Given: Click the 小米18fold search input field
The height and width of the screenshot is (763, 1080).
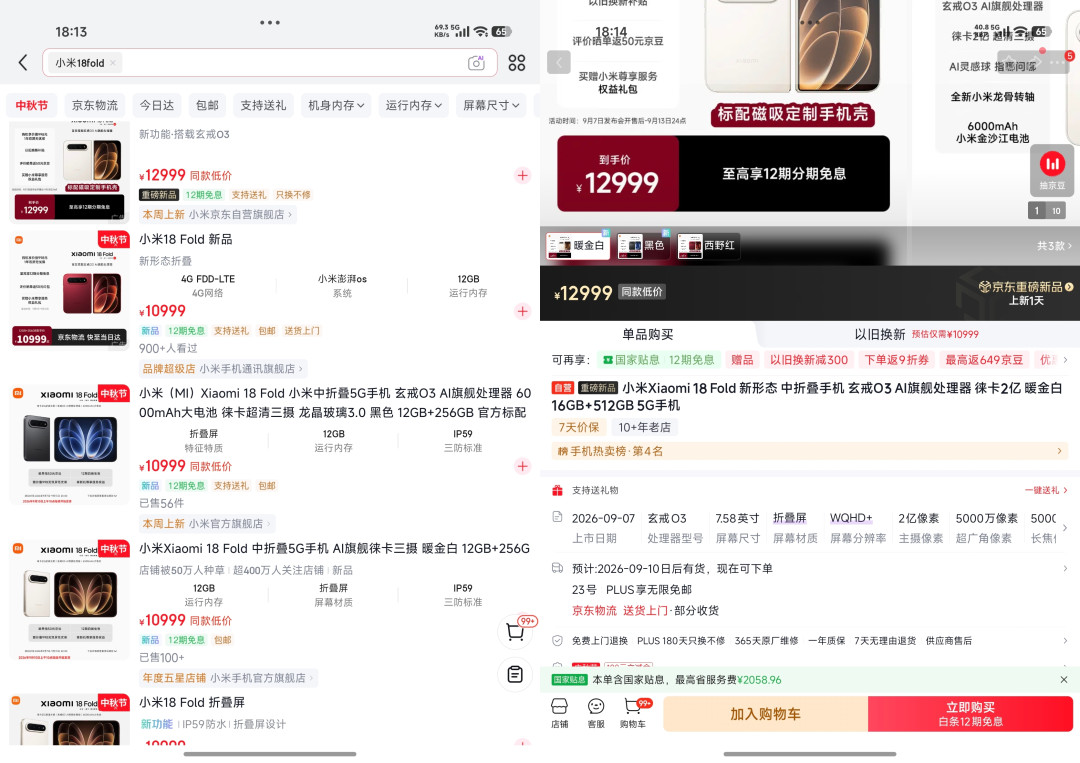Looking at the screenshot, I should tap(269, 63).
